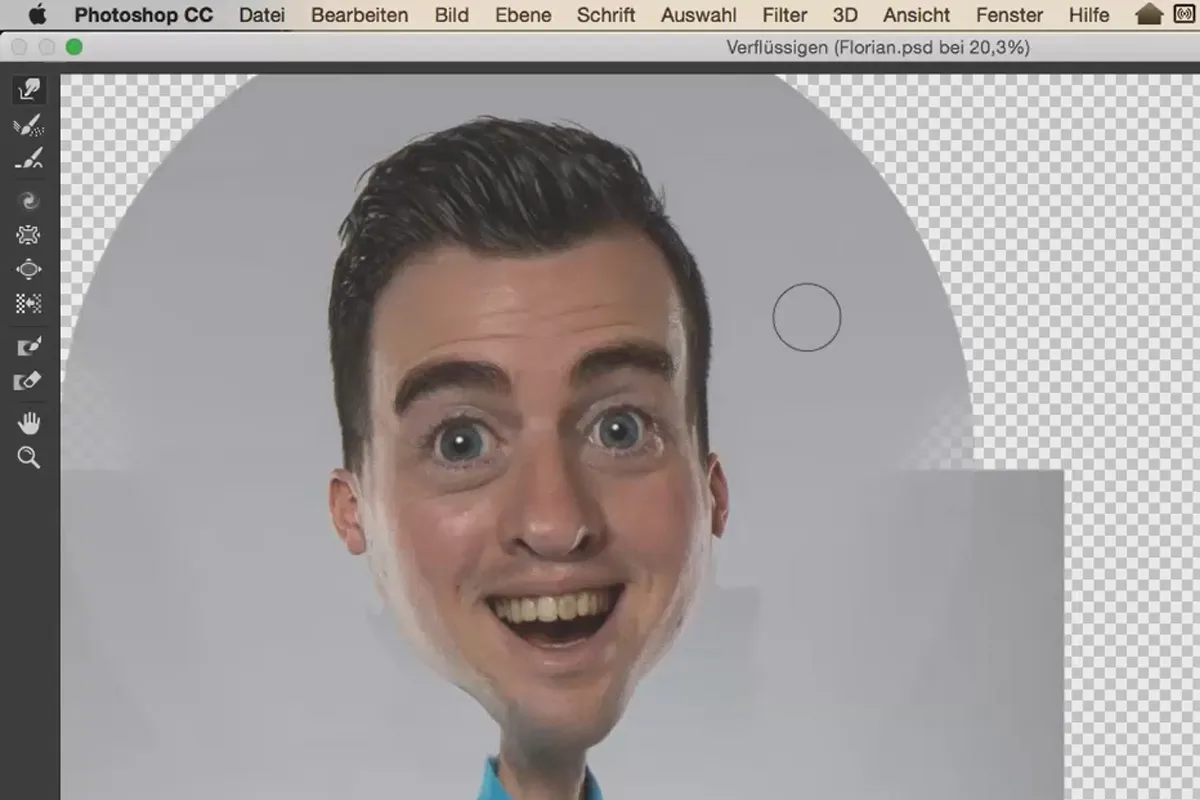Select the Pucker tool
1200x800 pixels.
pos(29,235)
